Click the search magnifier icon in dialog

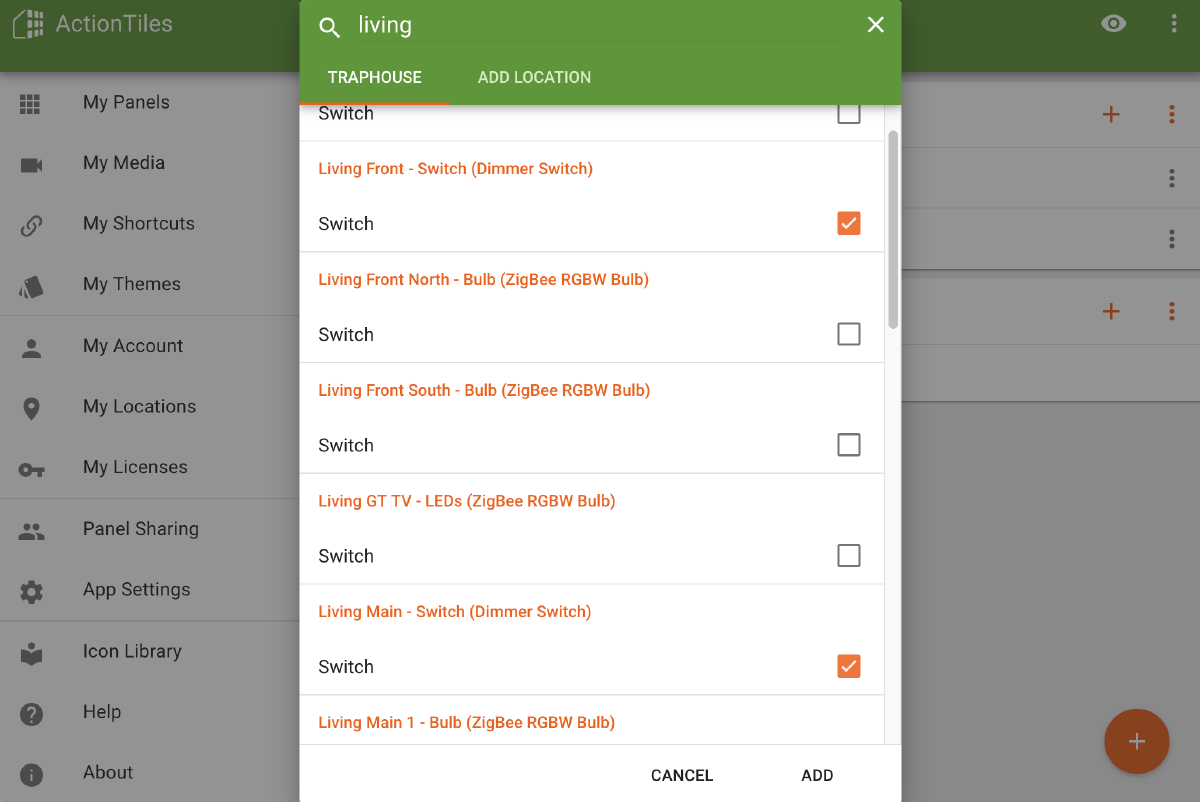click(330, 27)
